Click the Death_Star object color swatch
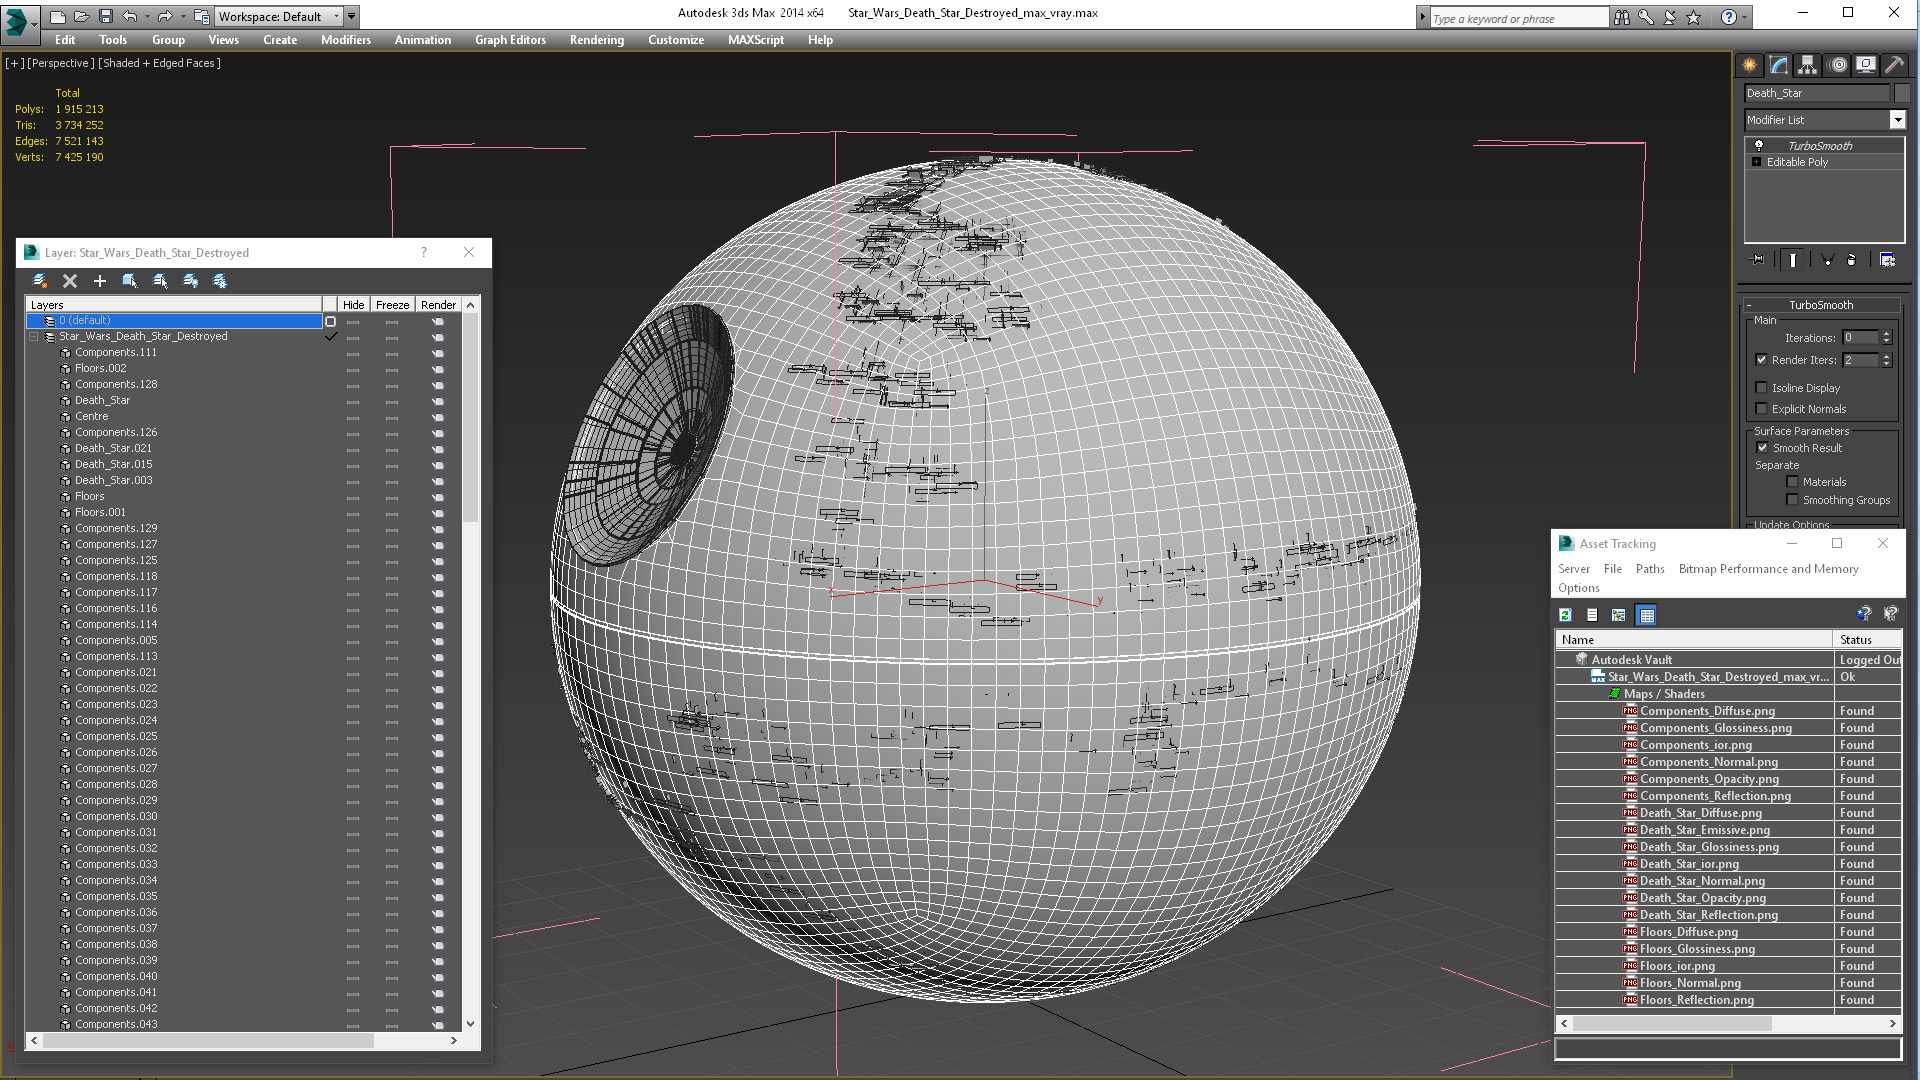Screen dimensions: 1920x1080 tap(1902, 93)
